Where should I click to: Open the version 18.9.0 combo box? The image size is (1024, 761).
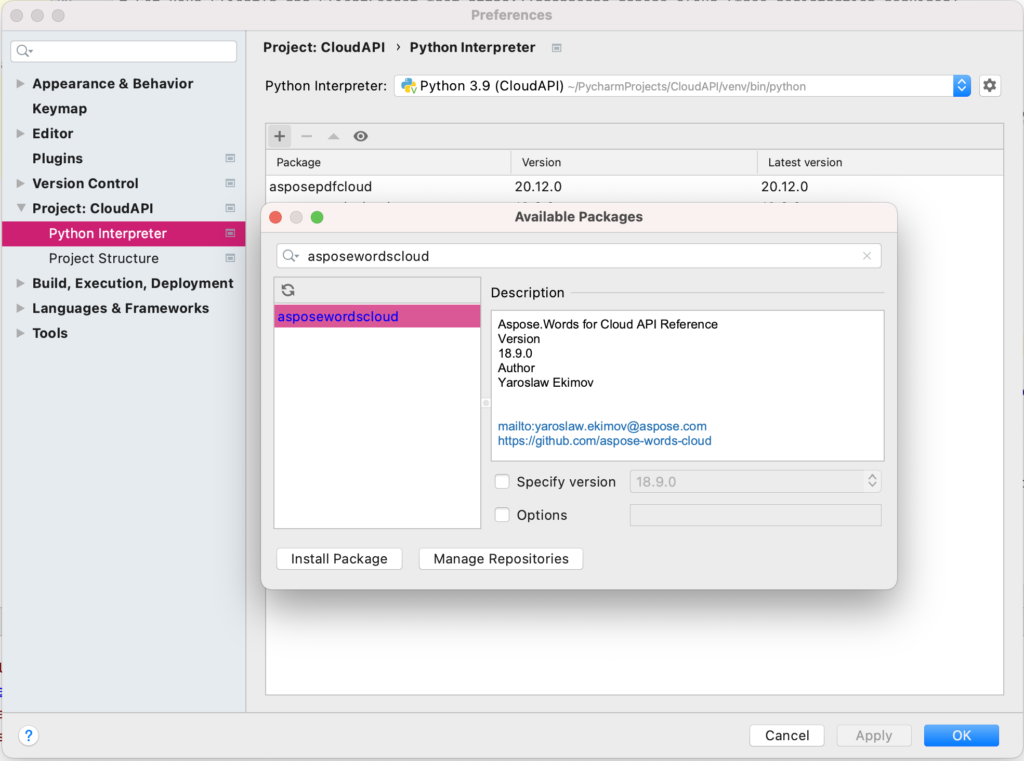(x=755, y=481)
